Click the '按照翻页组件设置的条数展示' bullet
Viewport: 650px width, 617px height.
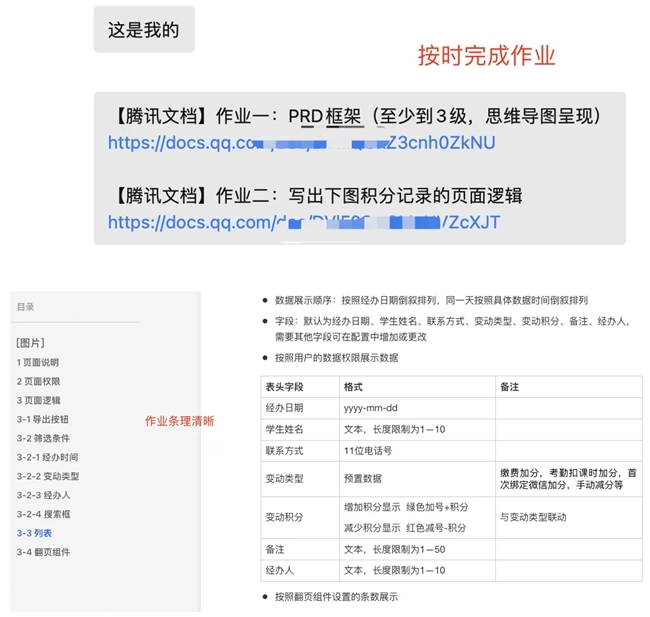coord(336,597)
